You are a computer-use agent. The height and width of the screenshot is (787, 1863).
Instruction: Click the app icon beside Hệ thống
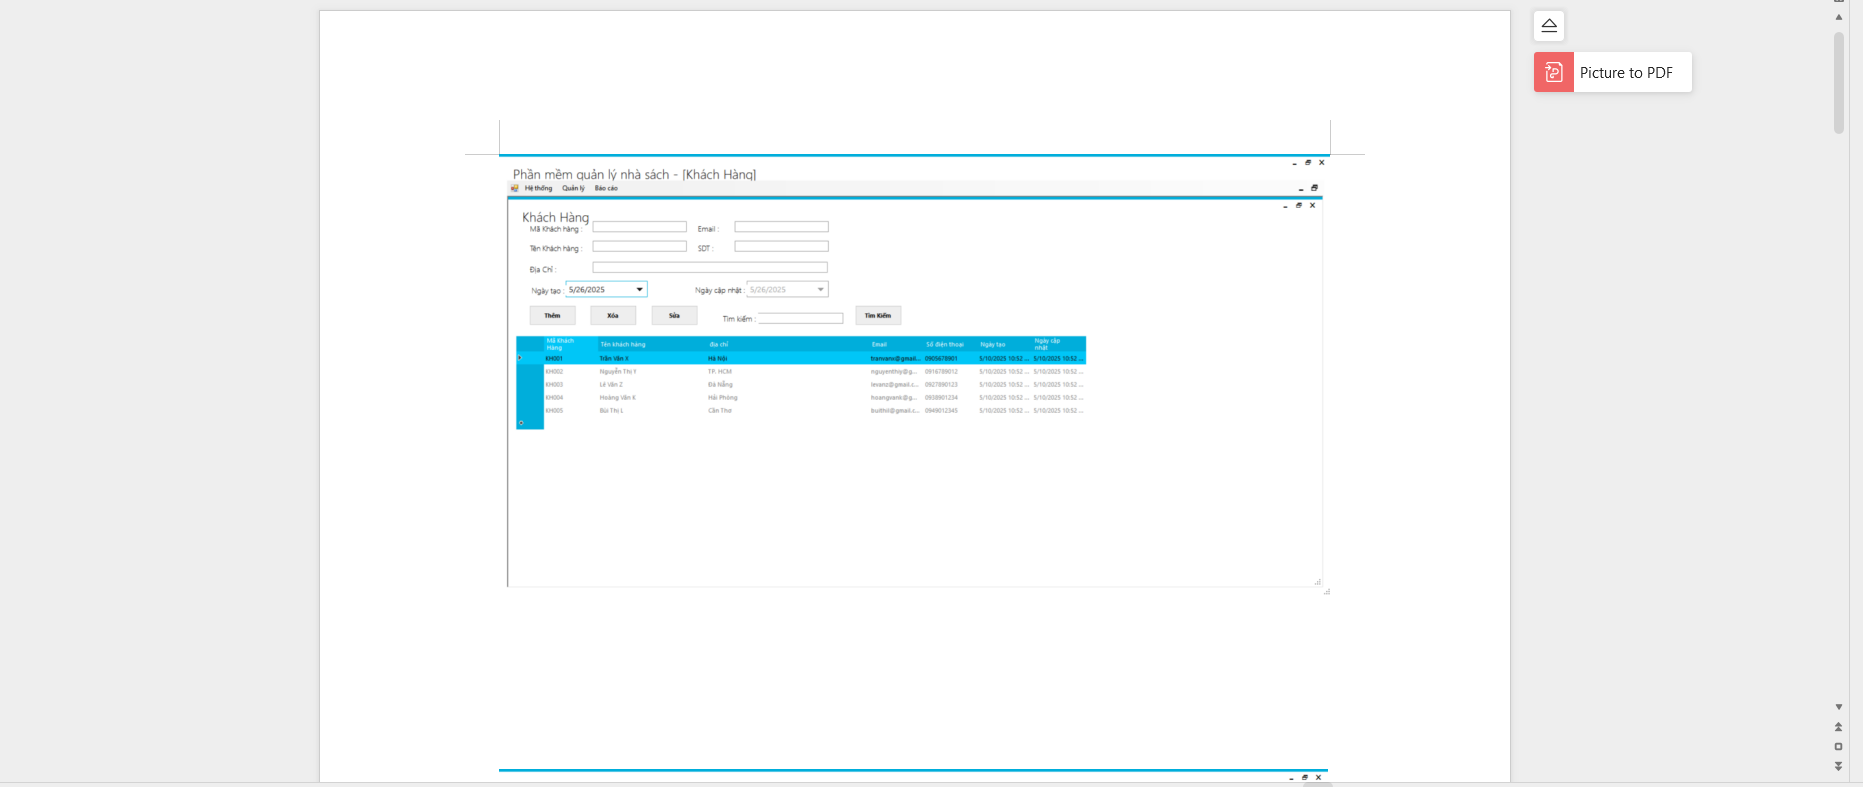click(x=515, y=188)
